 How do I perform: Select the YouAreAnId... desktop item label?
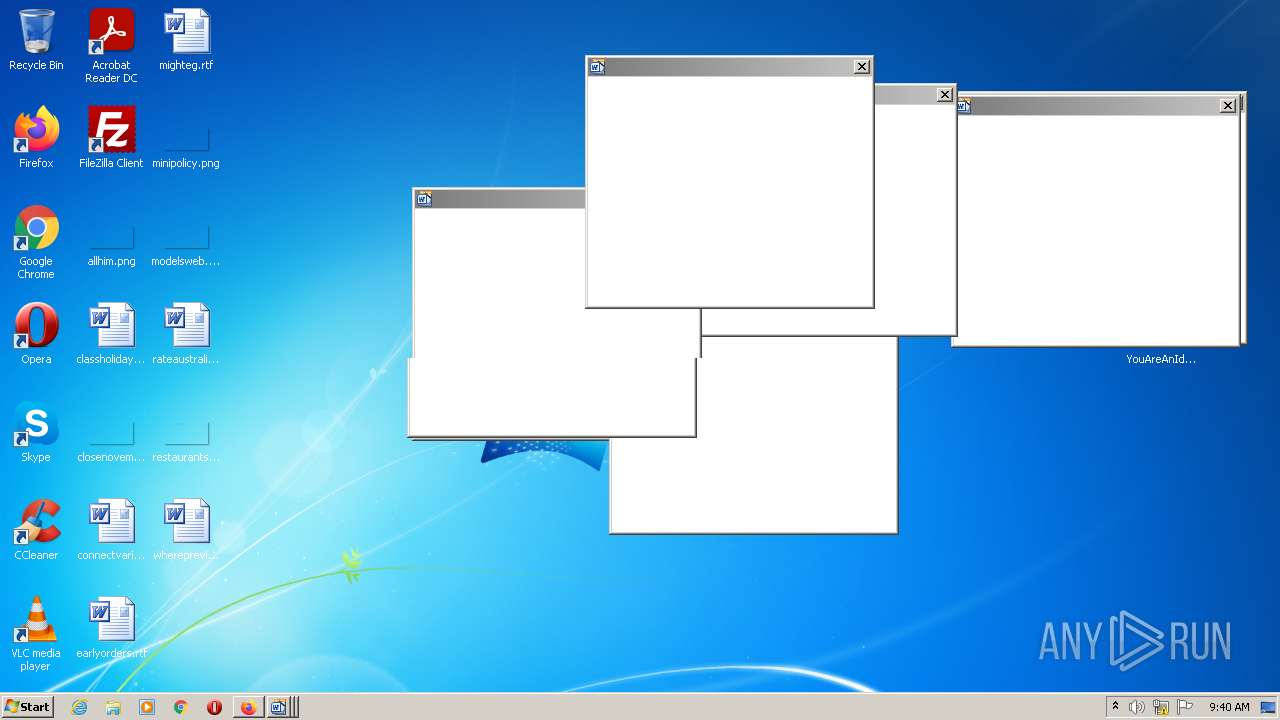1161,359
